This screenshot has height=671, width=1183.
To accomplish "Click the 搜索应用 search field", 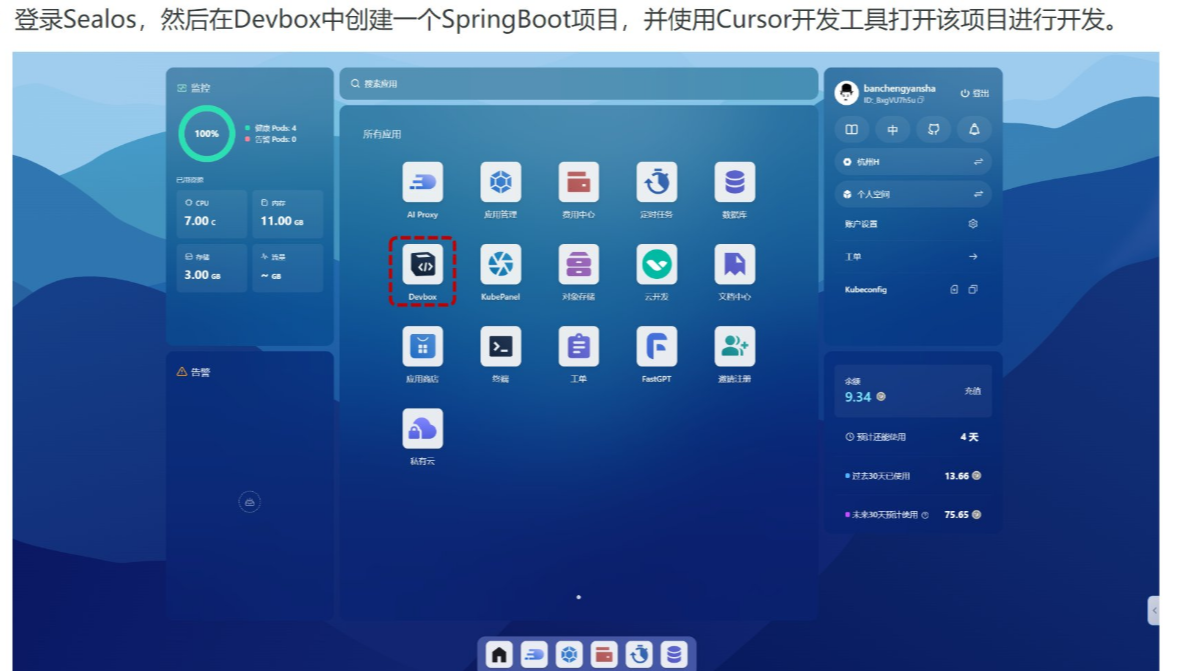I will tap(579, 84).
